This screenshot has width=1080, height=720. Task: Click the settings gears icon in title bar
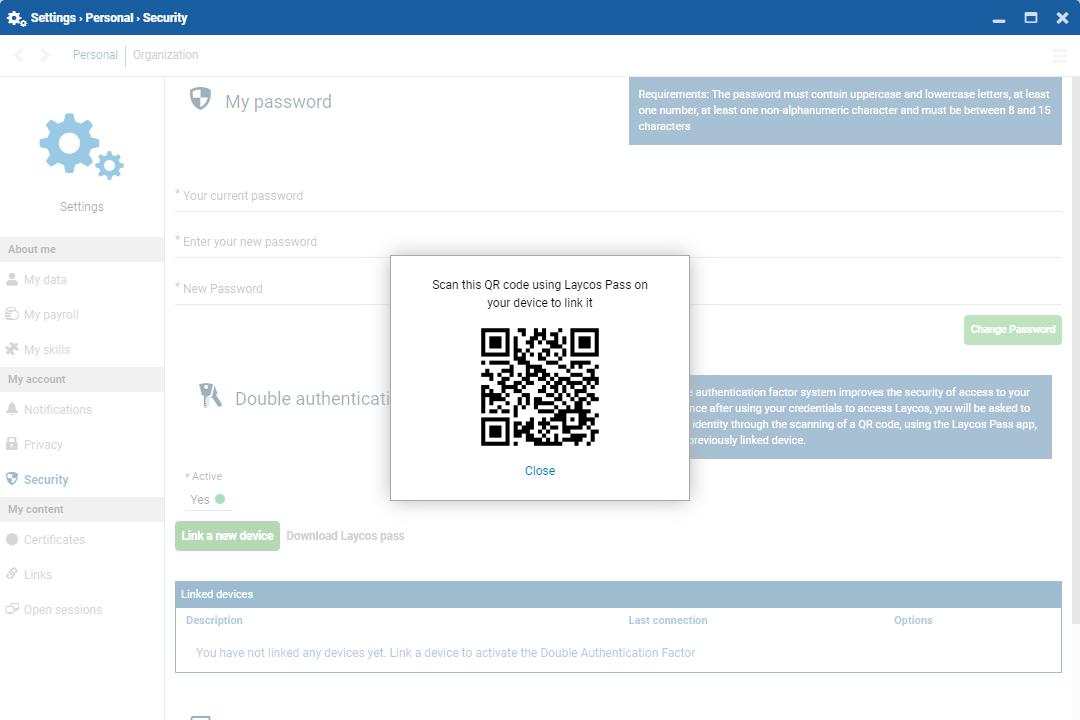(x=17, y=18)
